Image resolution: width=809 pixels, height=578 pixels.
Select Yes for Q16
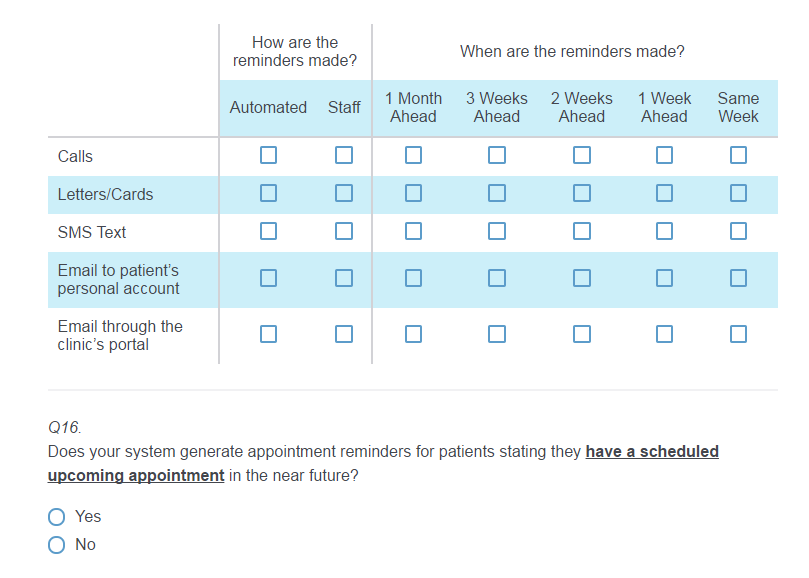tap(57, 517)
